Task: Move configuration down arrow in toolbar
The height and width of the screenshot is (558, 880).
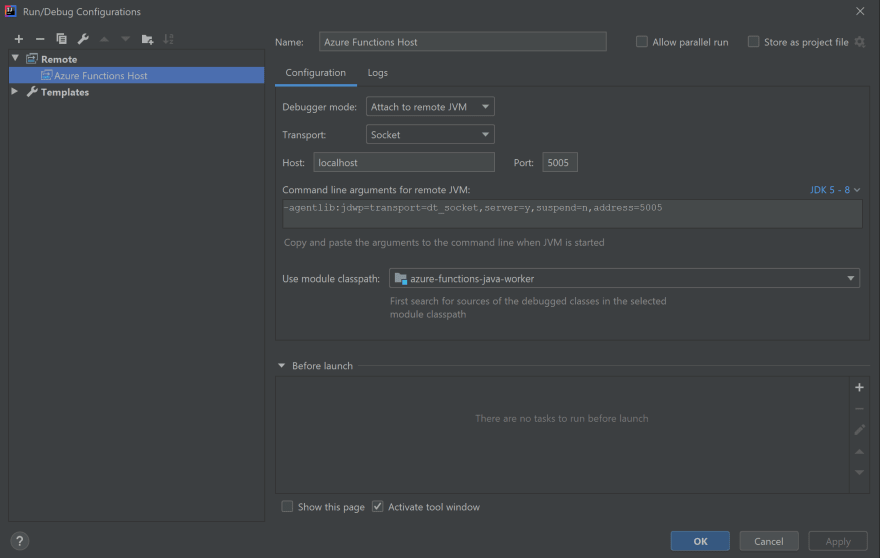Action: click(x=125, y=39)
